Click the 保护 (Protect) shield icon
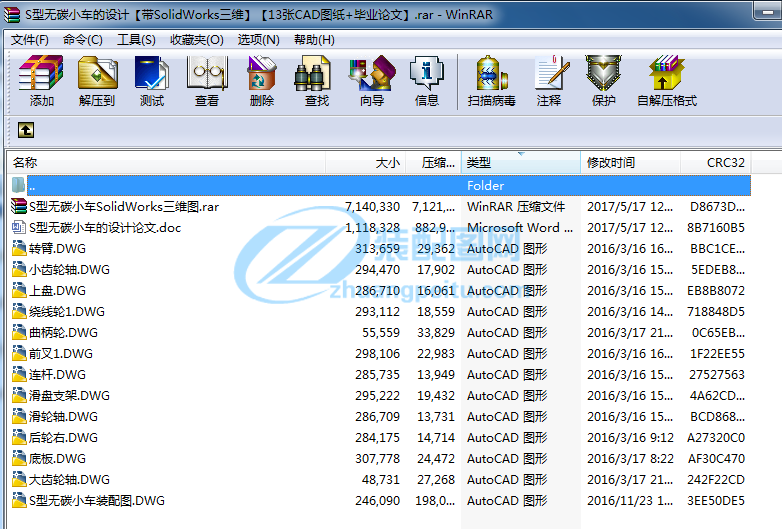The image size is (782, 529). tap(603, 73)
